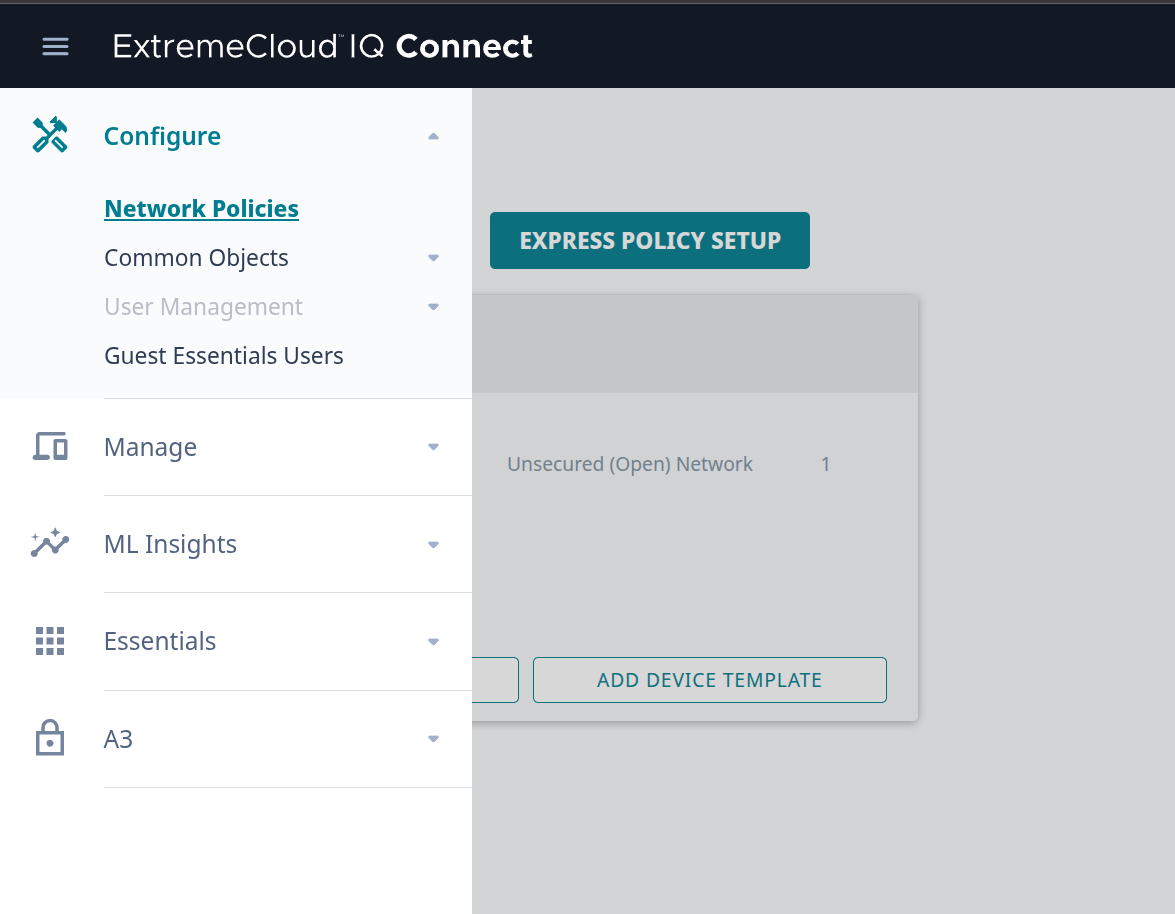The height and width of the screenshot is (914, 1175).
Task: Click the Manage devices icon
Action: pos(50,446)
